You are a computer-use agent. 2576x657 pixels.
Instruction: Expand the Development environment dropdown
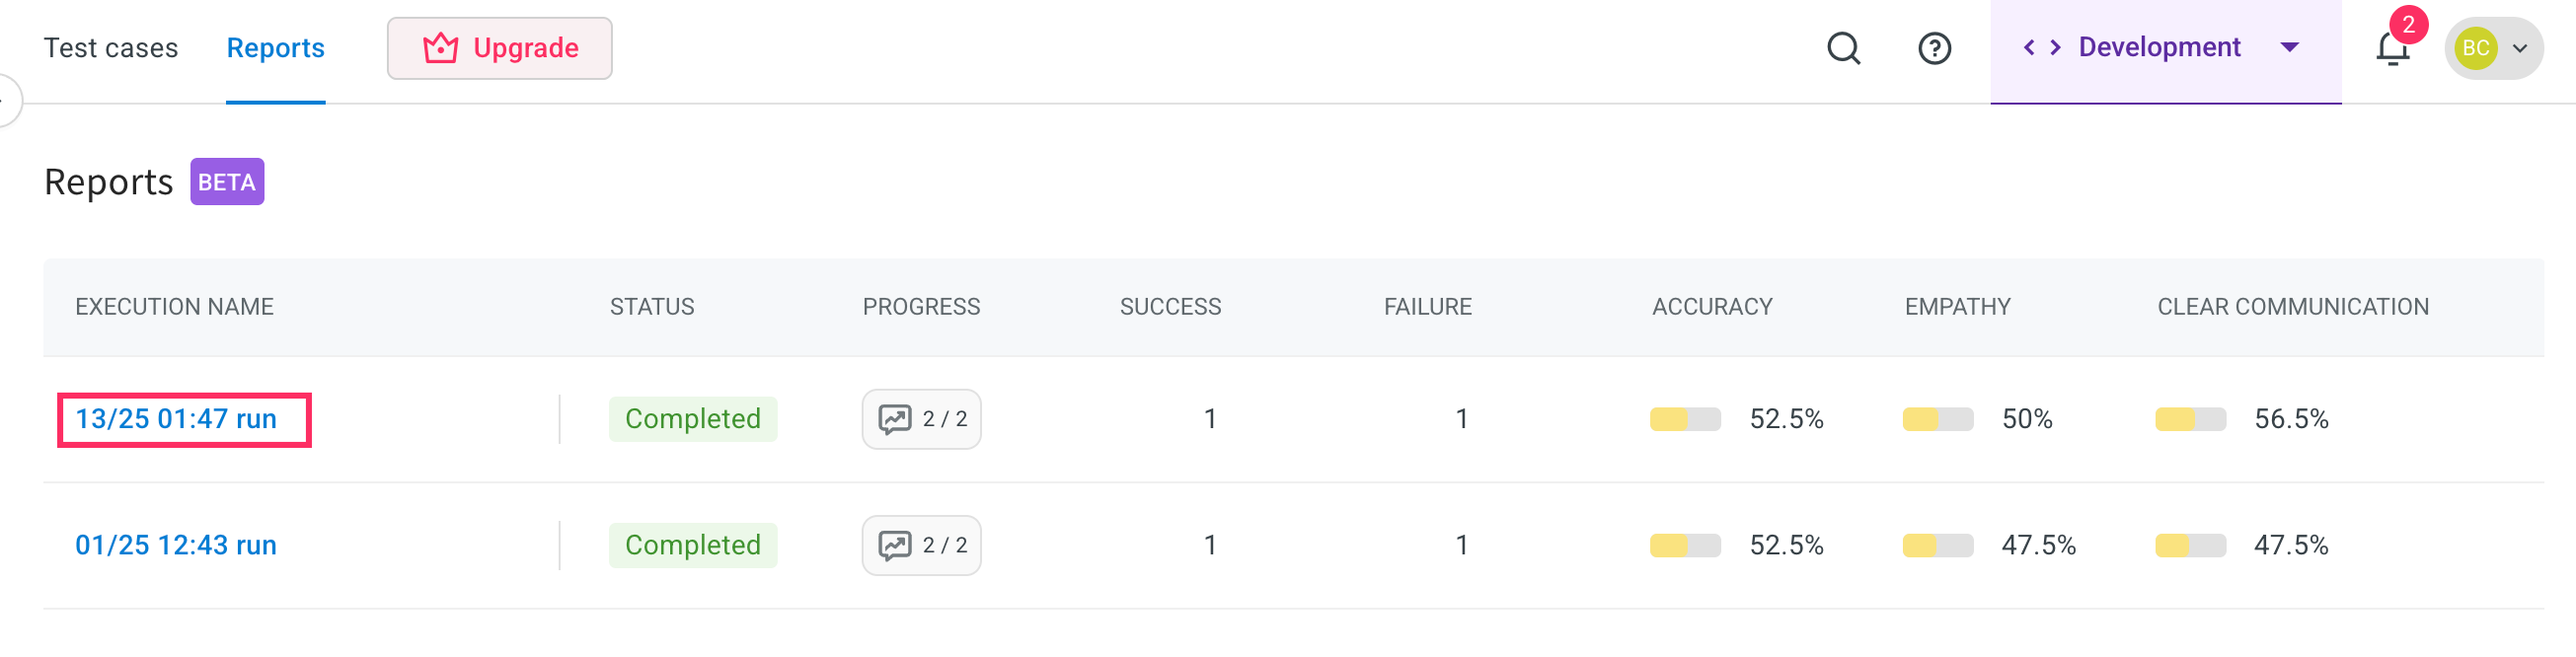point(2289,47)
